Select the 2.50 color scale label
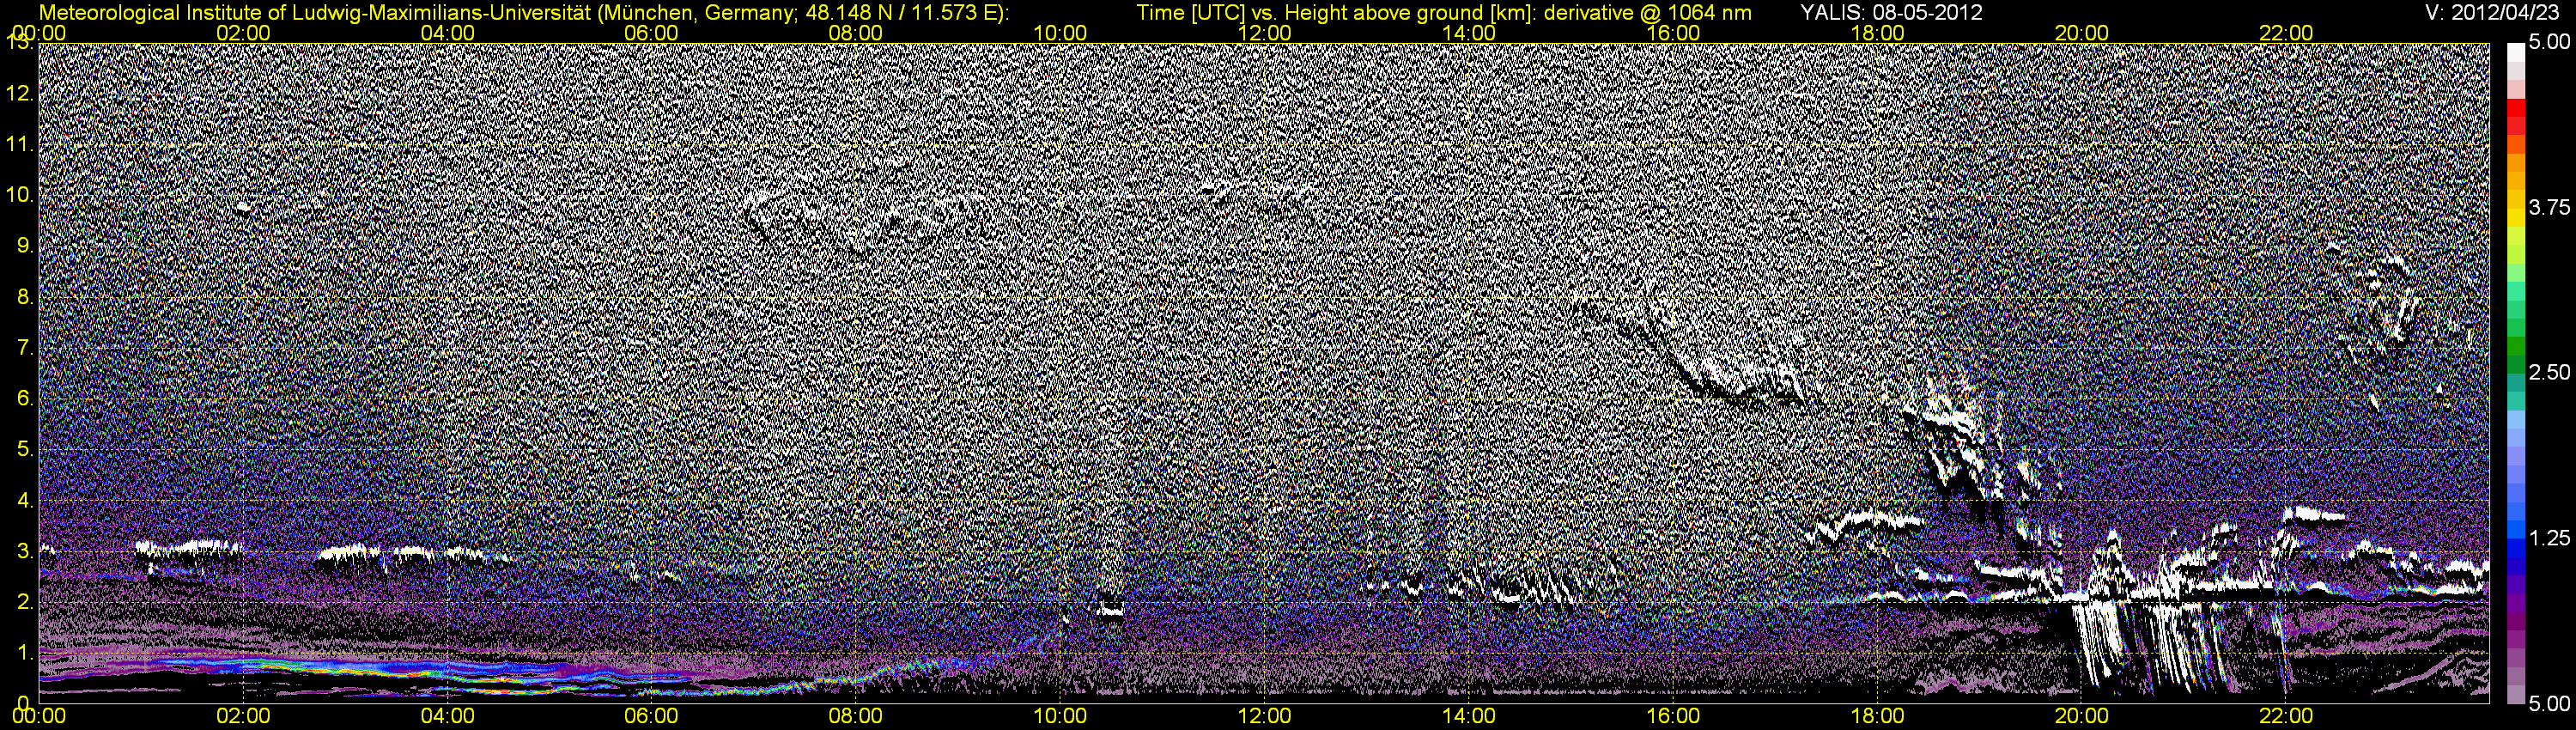This screenshot has height=730, width=2576. coord(2549,372)
